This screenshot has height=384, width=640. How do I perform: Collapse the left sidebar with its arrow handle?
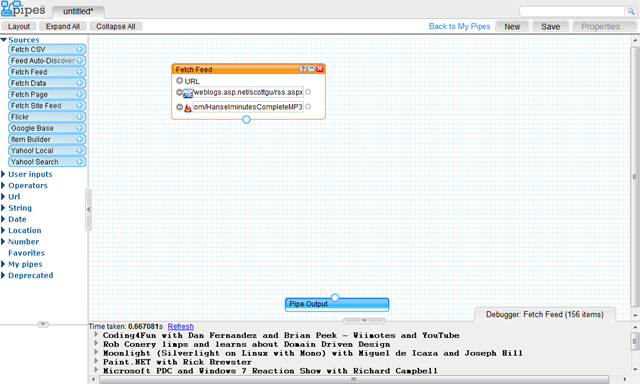click(x=88, y=210)
